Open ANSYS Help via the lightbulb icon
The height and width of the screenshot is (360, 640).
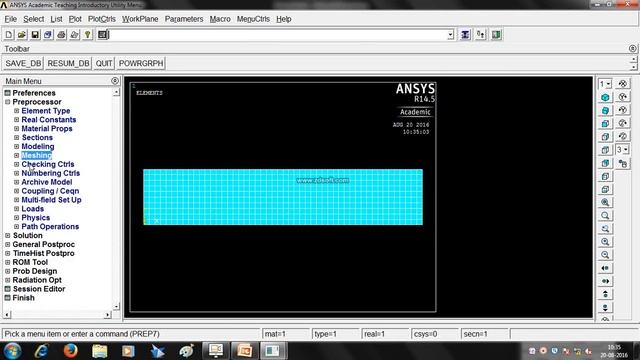point(87,35)
